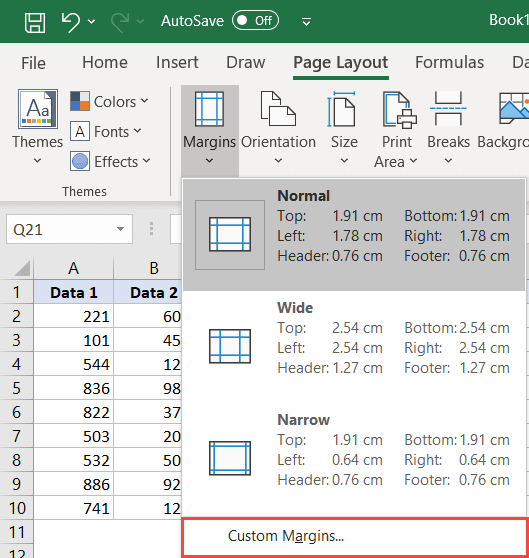Screen dimensions: 529x558
Task: Click the Size paper icon
Action: (341, 109)
